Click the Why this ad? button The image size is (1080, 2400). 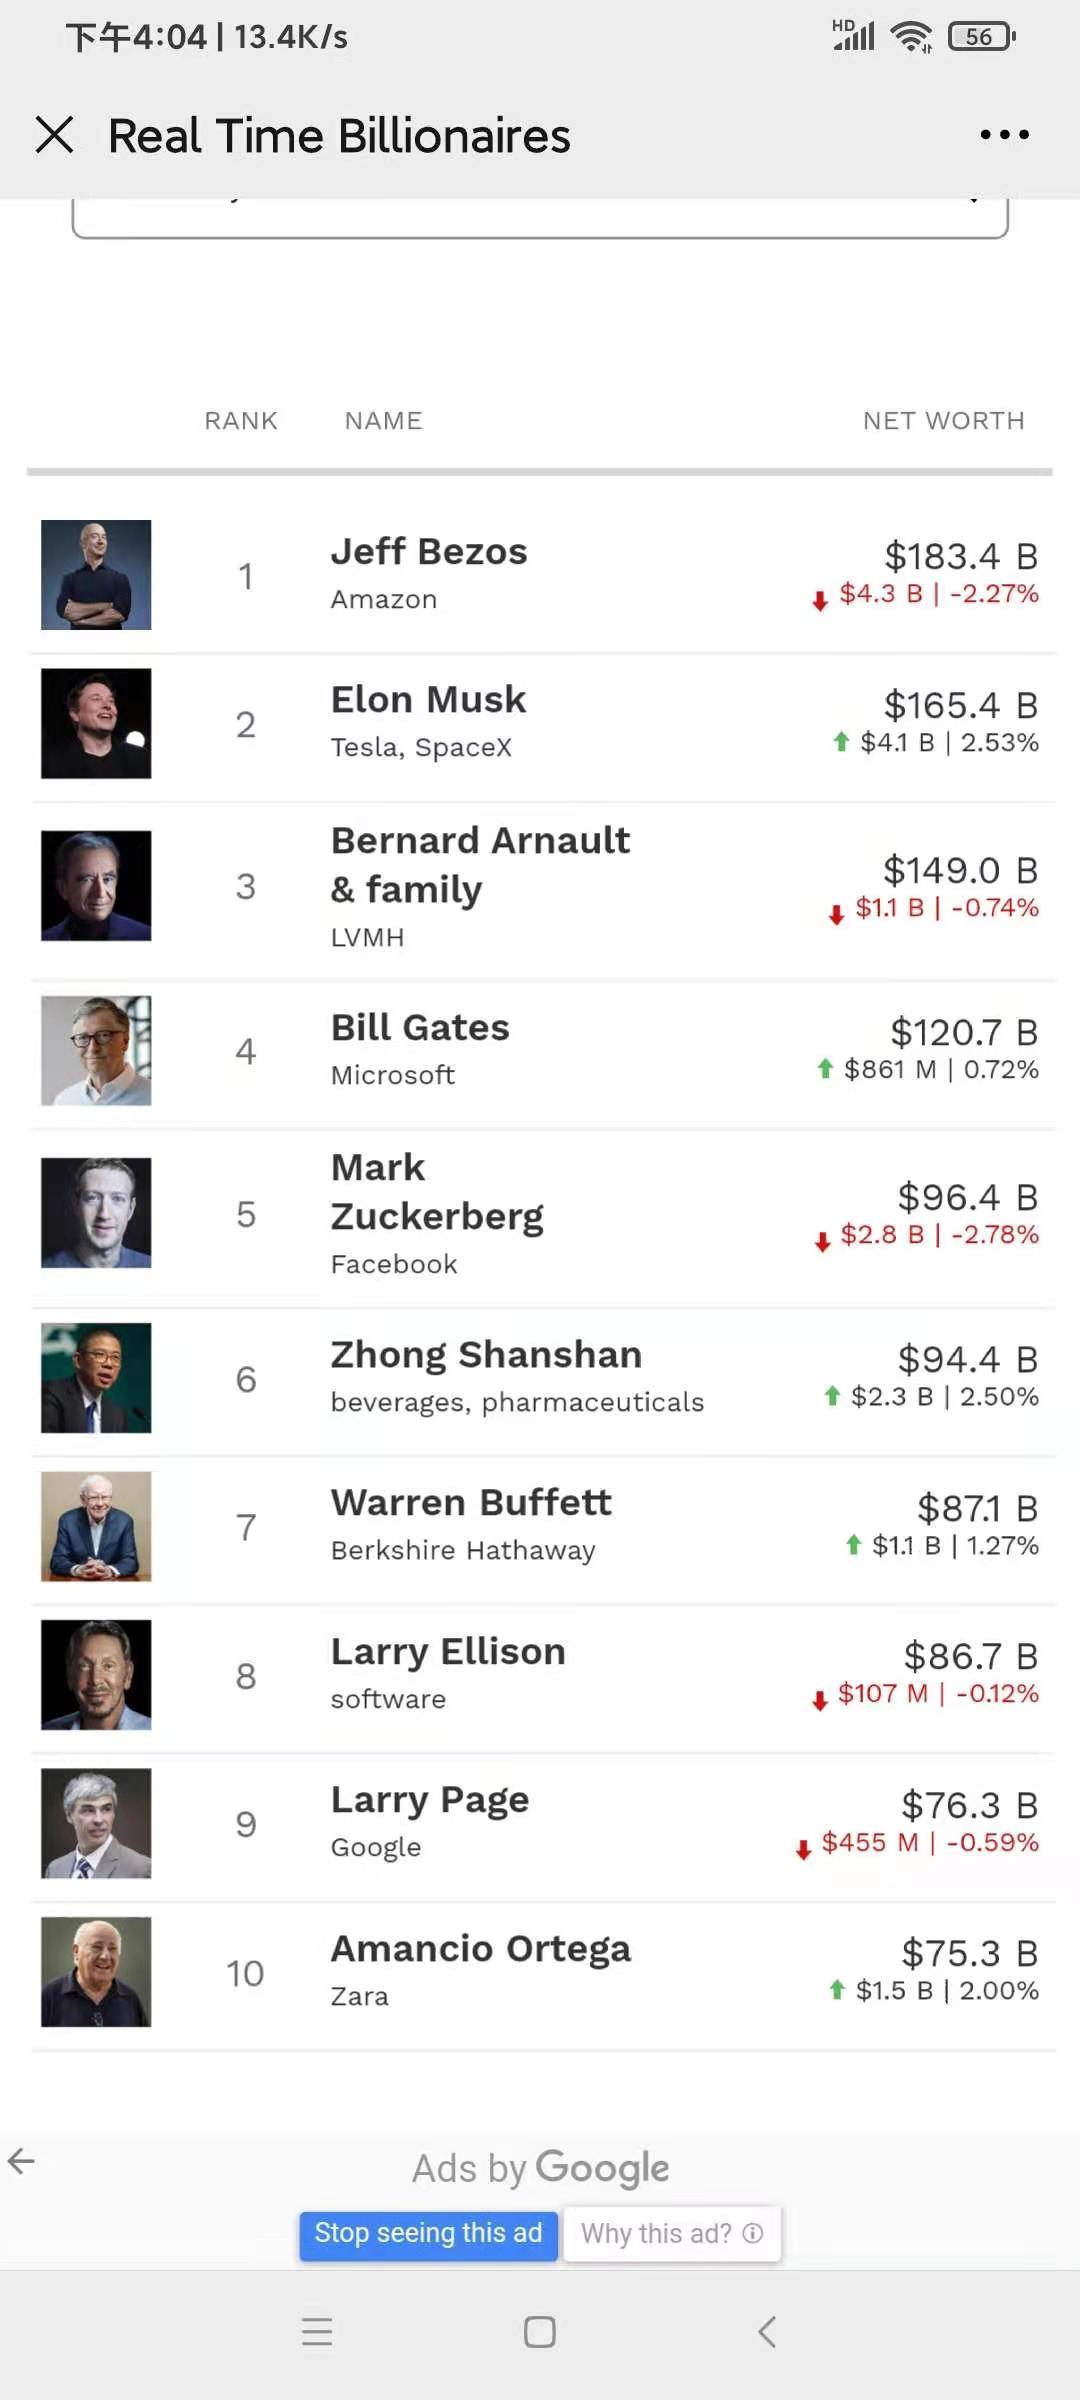pos(671,2233)
